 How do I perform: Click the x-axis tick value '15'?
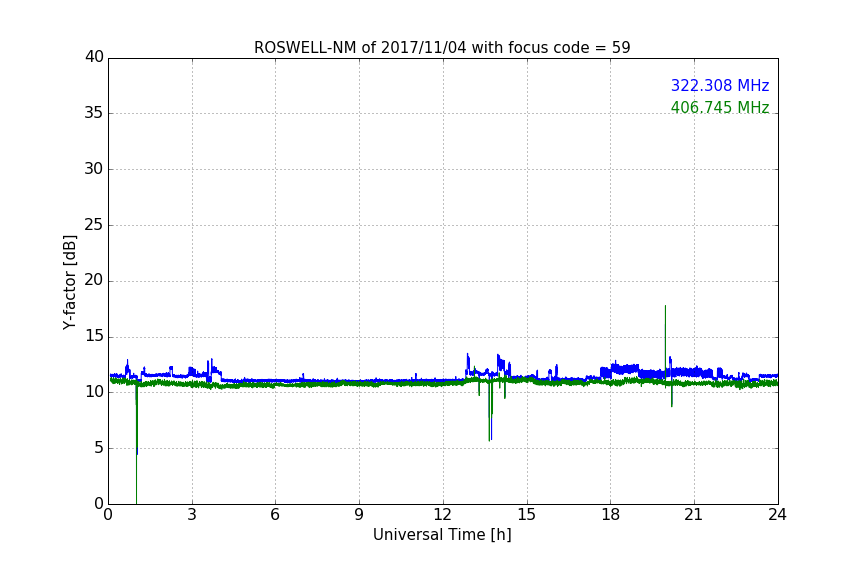tap(527, 515)
